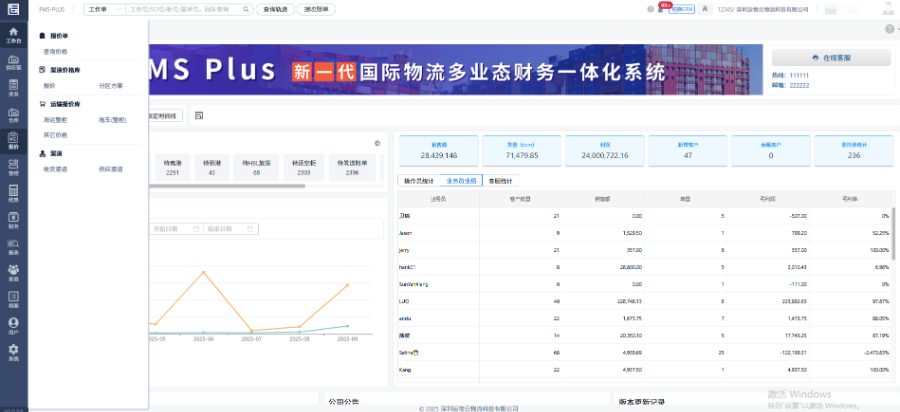Open the 财务 finance module icon

13,223
